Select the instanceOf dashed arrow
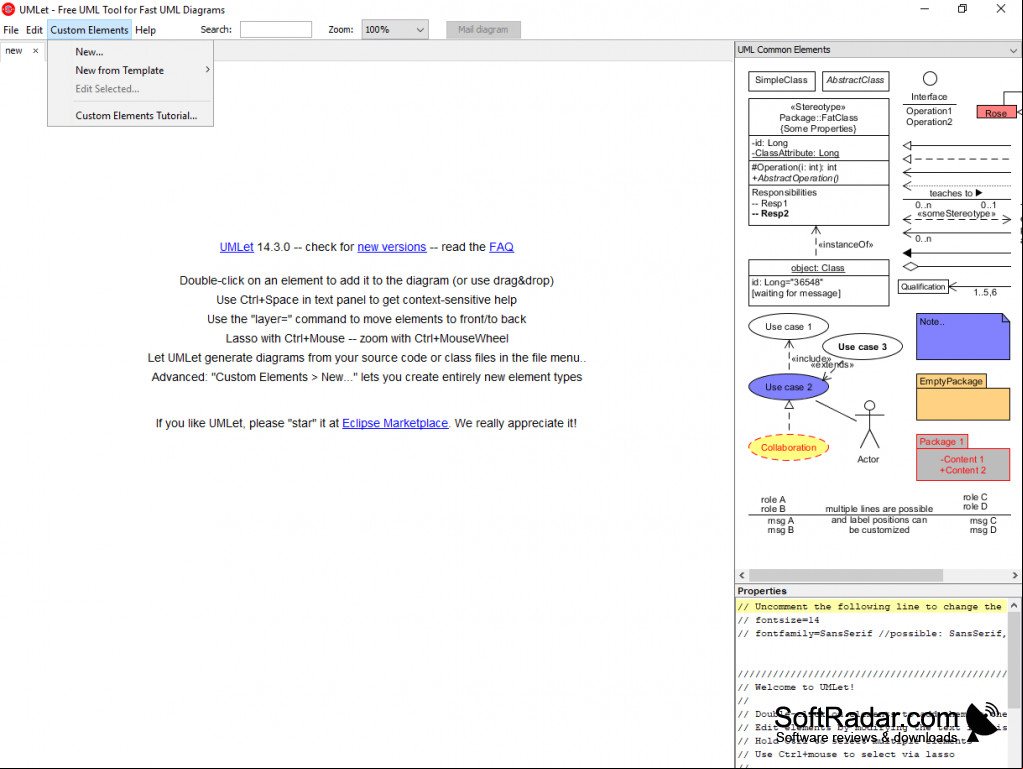 (816, 242)
